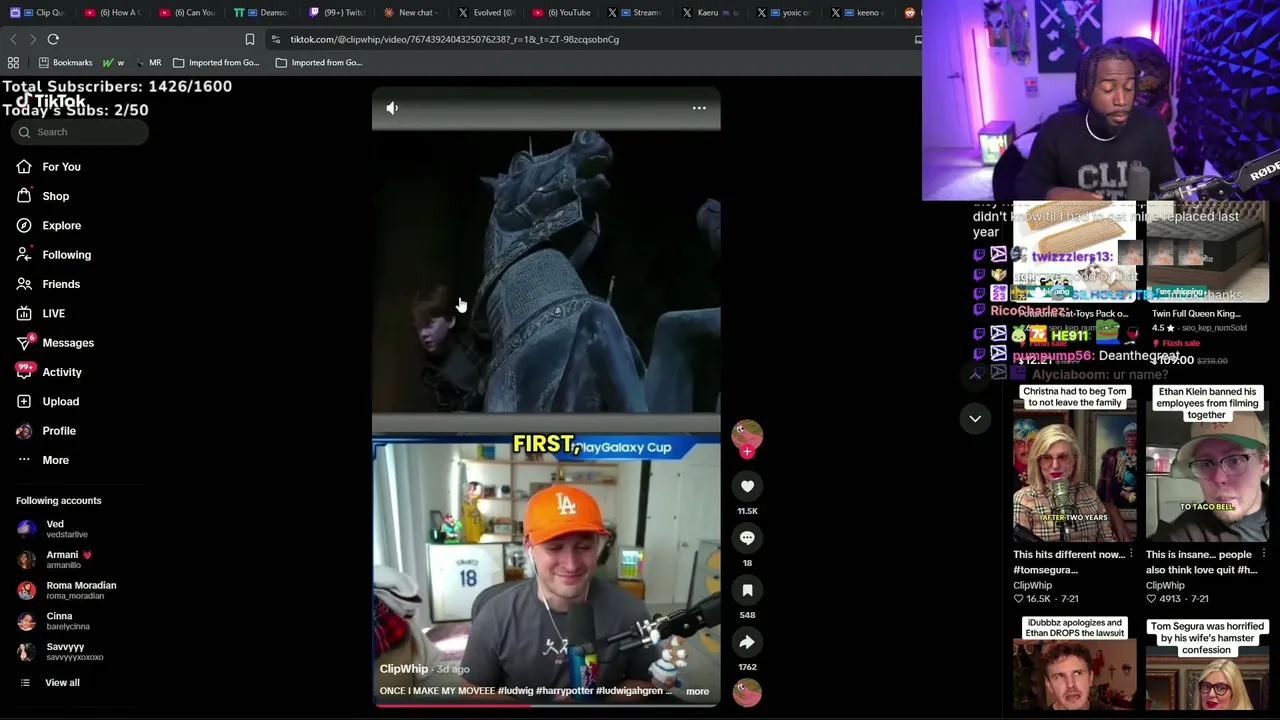Switch to the 'Deanso' browser tab
This screenshot has width=1280, height=720.
pyautogui.click(x=262, y=13)
